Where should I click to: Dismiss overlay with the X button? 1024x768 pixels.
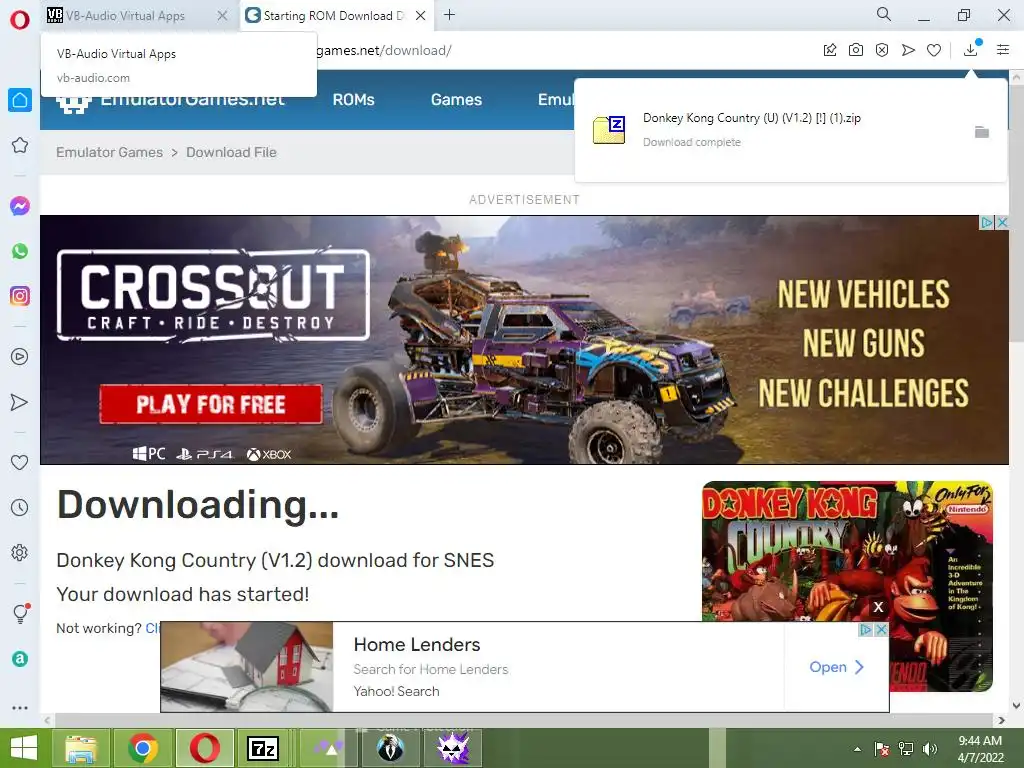[878, 607]
